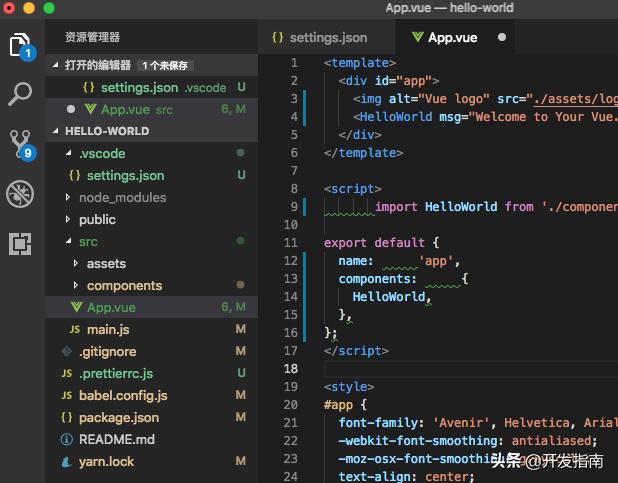Open main.js file in explorer

(x=152, y=329)
